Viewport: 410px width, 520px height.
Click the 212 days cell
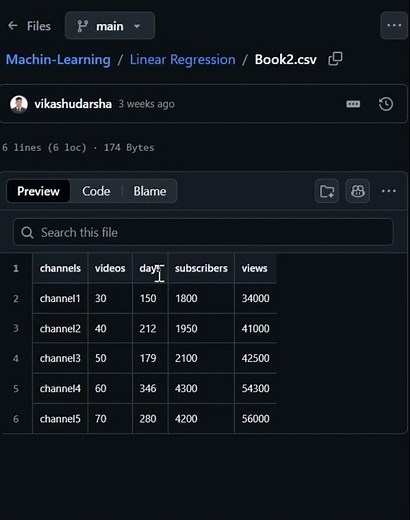tap(150, 329)
